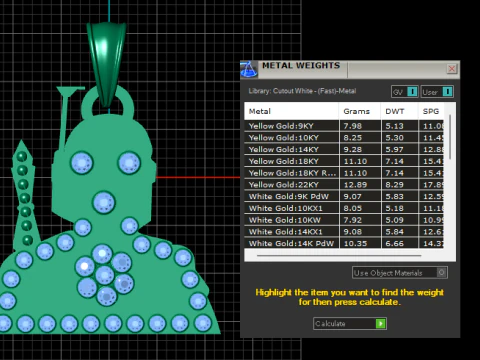Click the Library: Cutout White label
Viewport: 480px width, 360px height.
click(x=302, y=91)
